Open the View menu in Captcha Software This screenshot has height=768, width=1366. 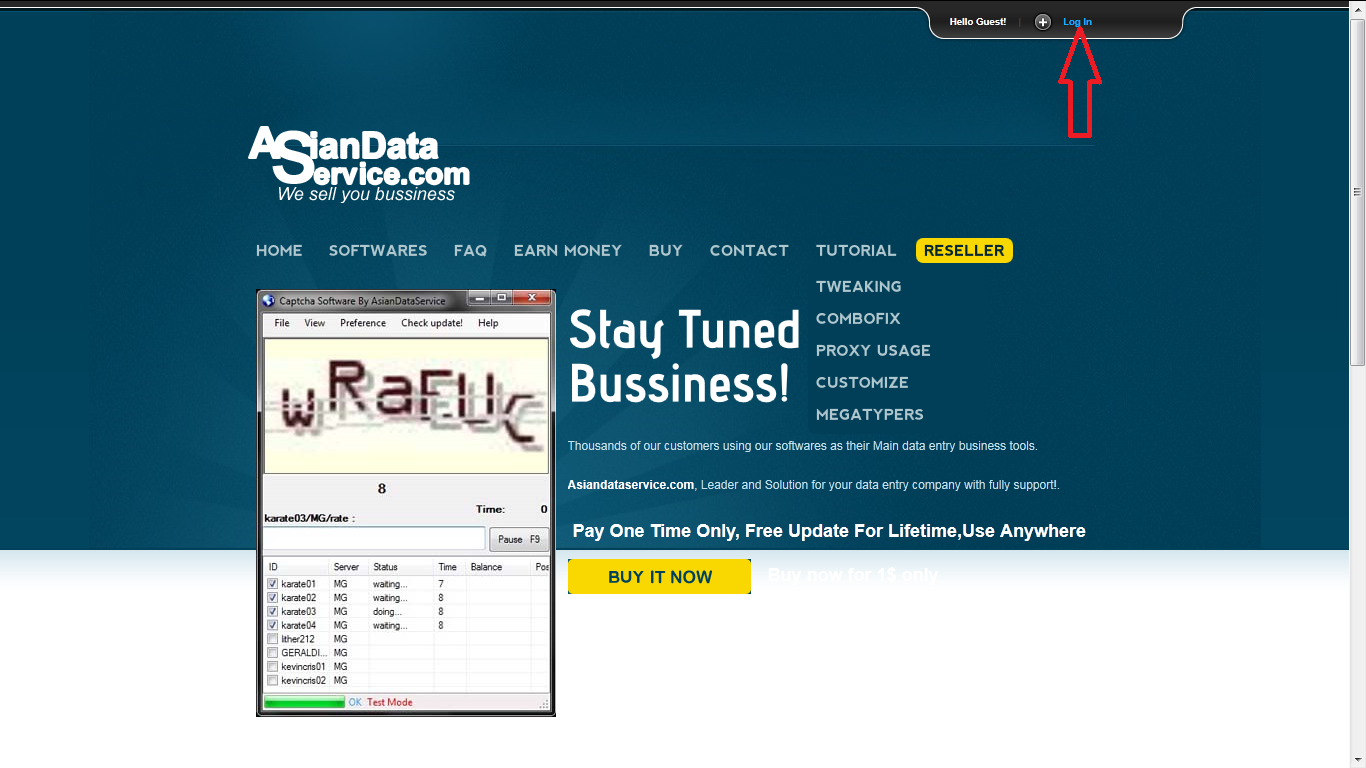point(315,323)
